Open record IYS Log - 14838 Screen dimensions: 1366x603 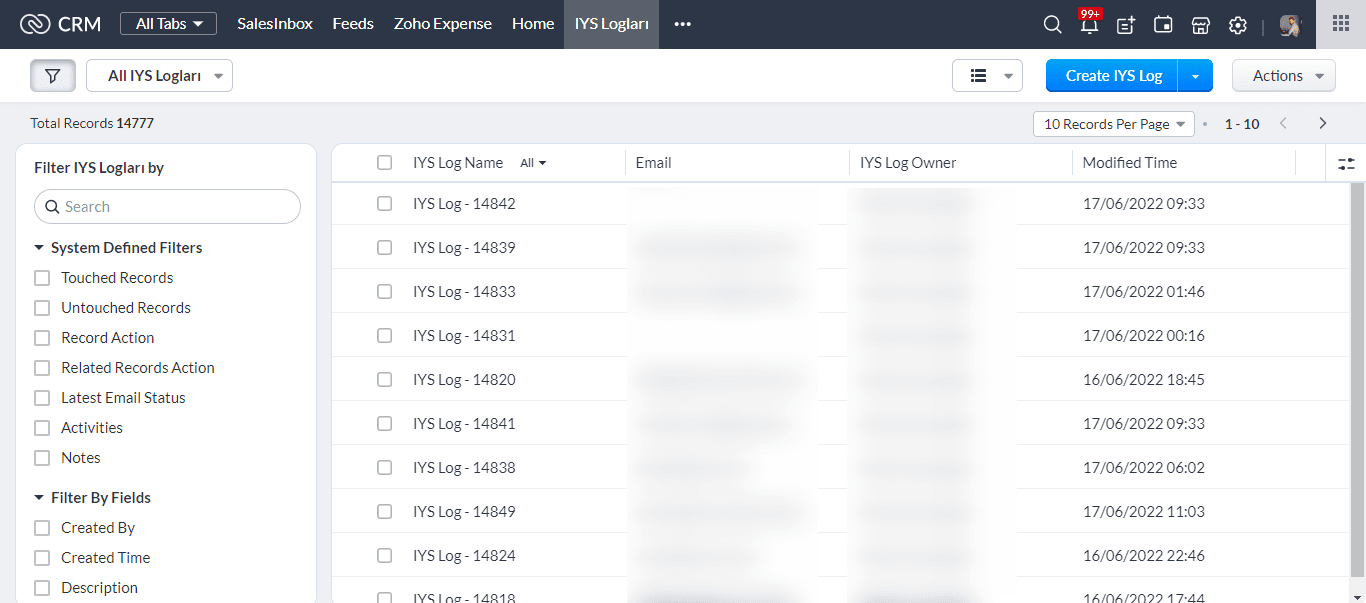464,468
